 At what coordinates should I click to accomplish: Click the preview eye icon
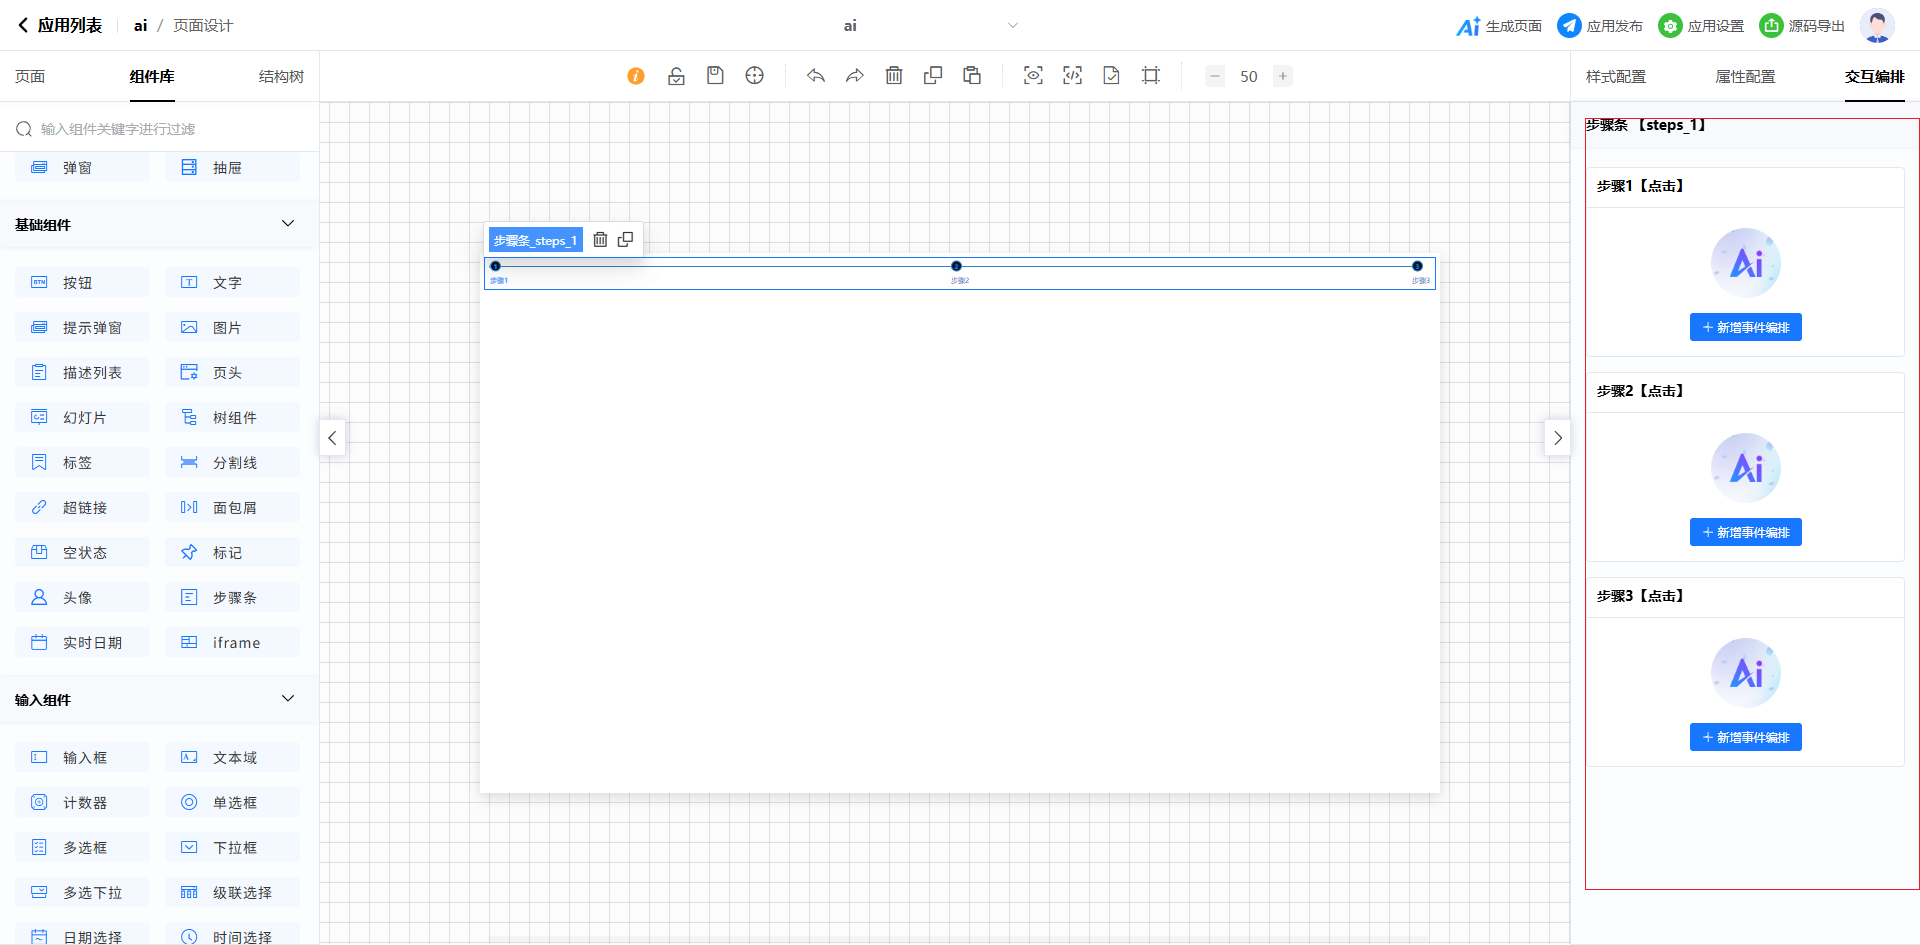click(x=1033, y=76)
